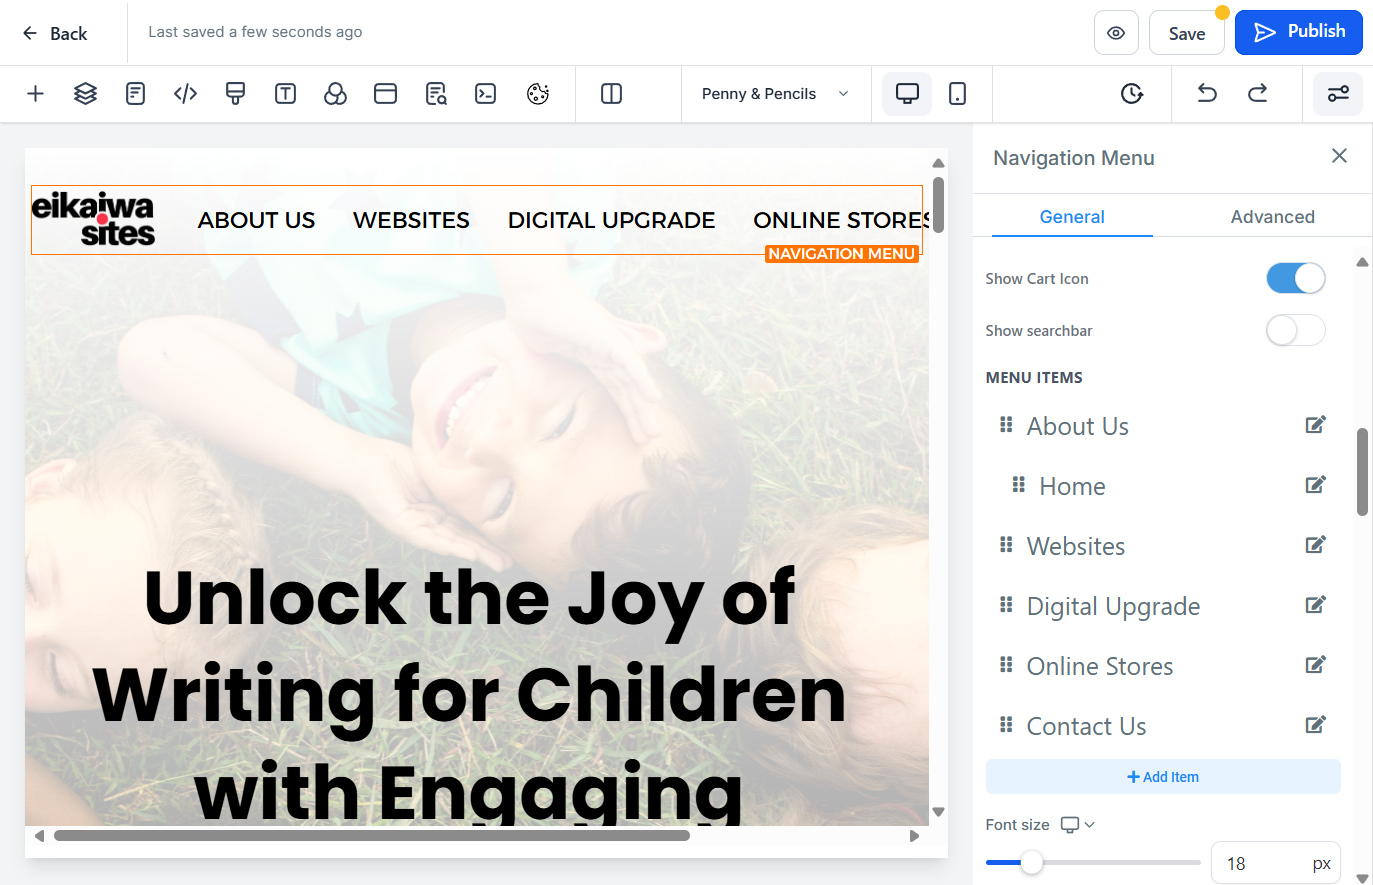The width and height of the screenshot is (1373, 885).
Task: Turn off Show Cart Icon toggle
Action: (x=1296, y=278)
